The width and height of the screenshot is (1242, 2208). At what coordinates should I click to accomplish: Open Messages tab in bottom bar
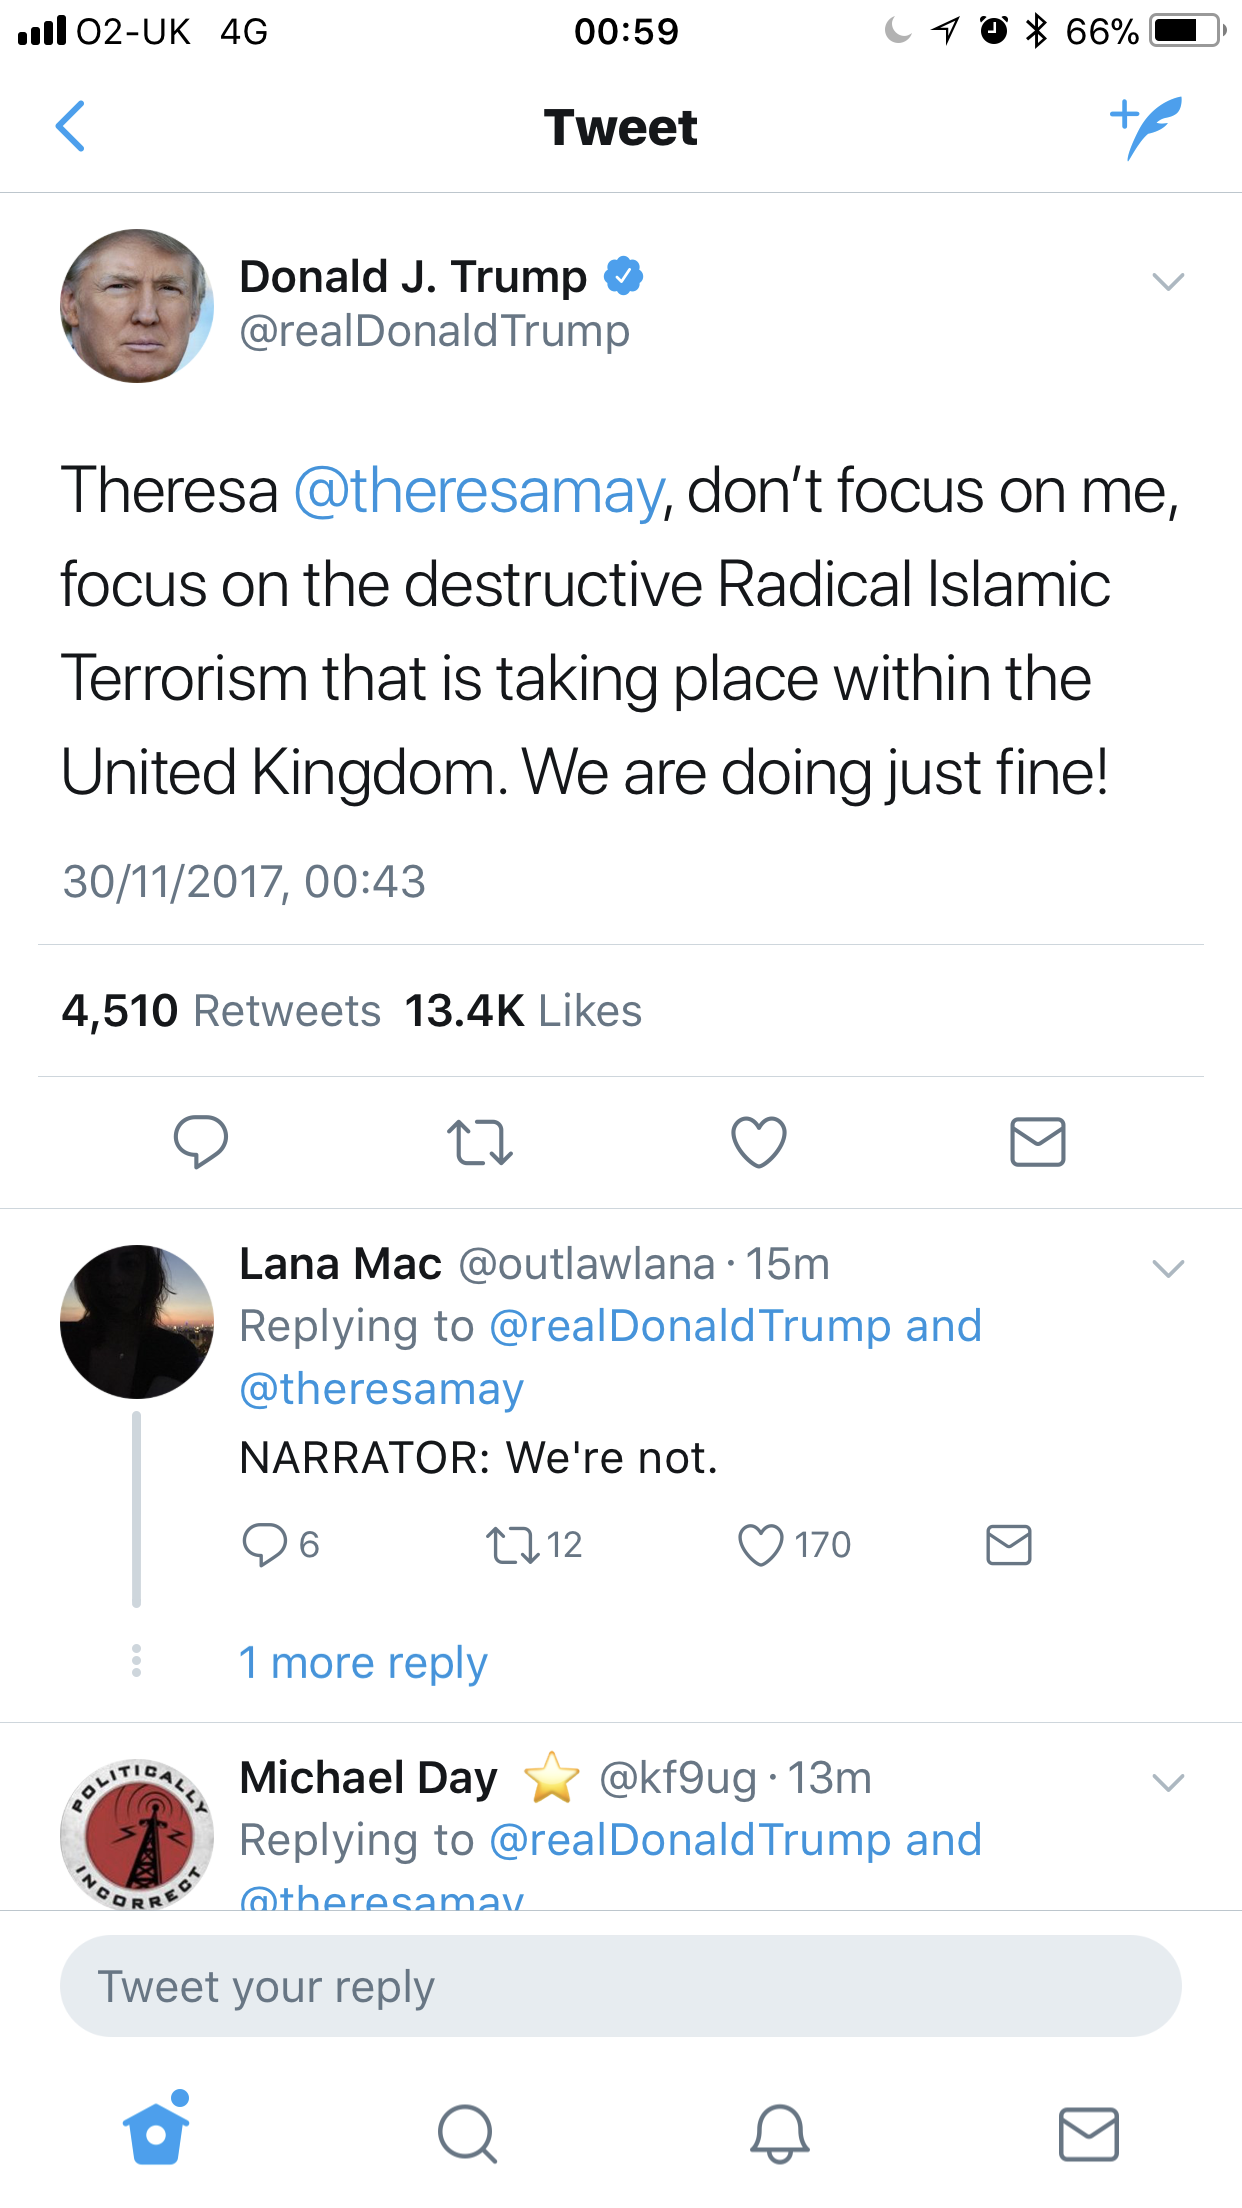click(x=1088, y=2134)
